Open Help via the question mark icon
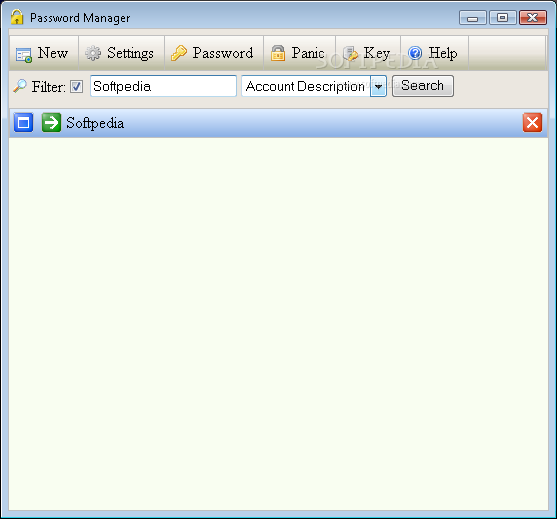Viewport: 557px width, 519px height. [415, 53]
